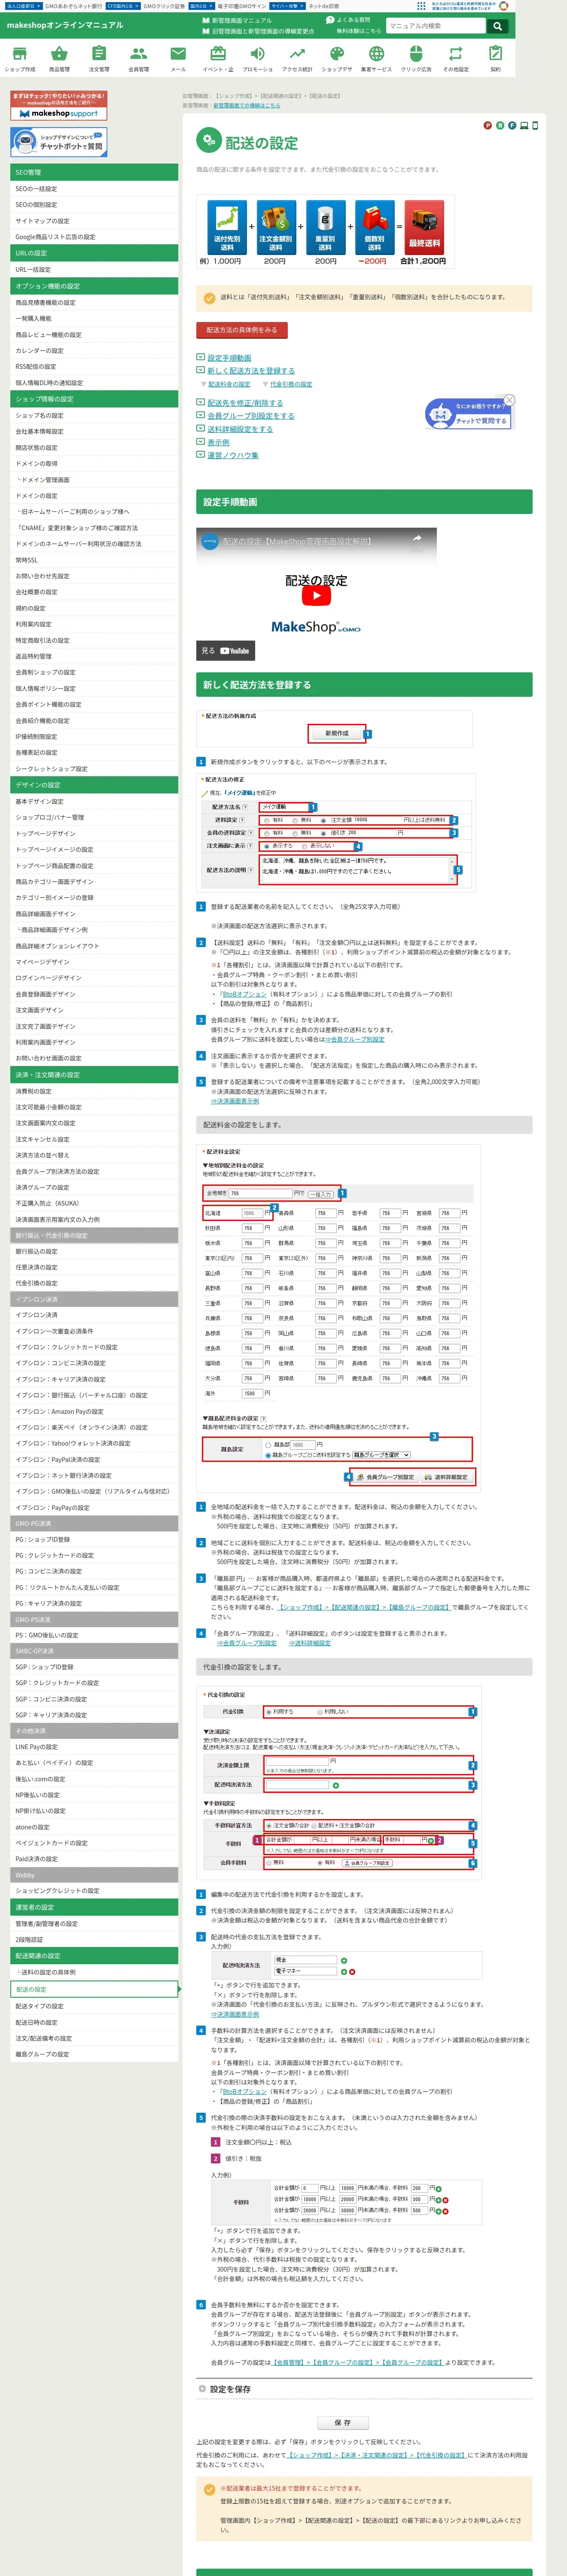This screenshot has width=567, height=2576.
Task: Jump to 運営ノウハウ集 anchor
Action: pos(233,455)
